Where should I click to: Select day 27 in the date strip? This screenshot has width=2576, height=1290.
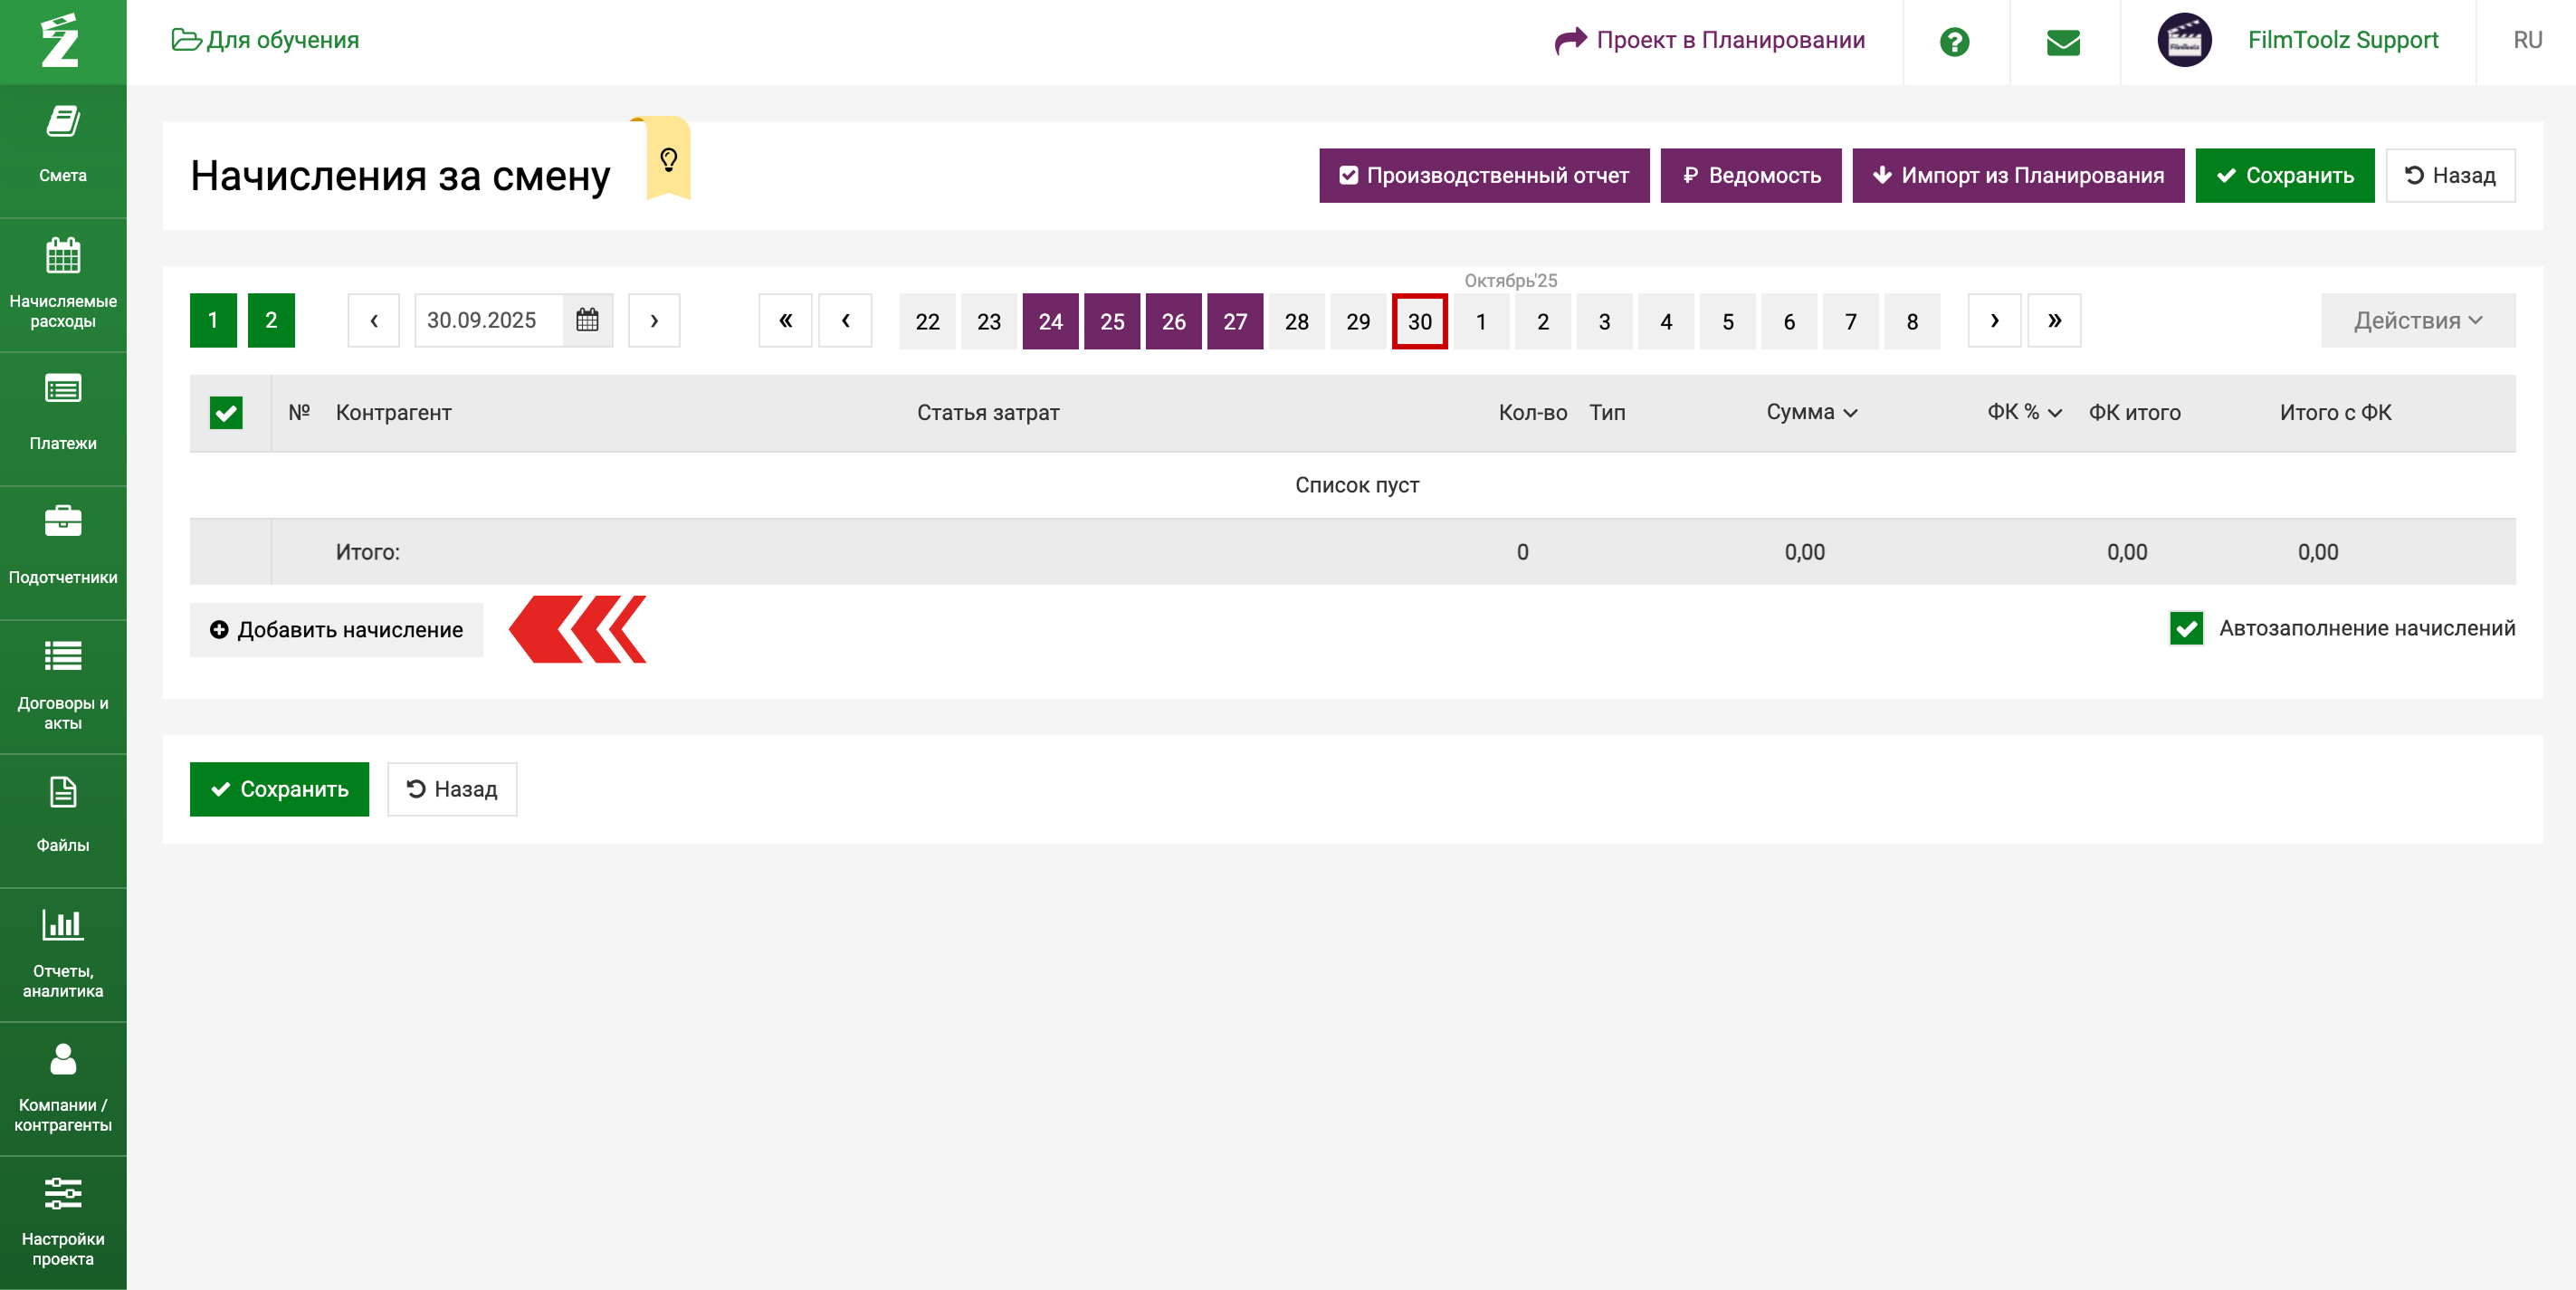[x=1234, y=321]
